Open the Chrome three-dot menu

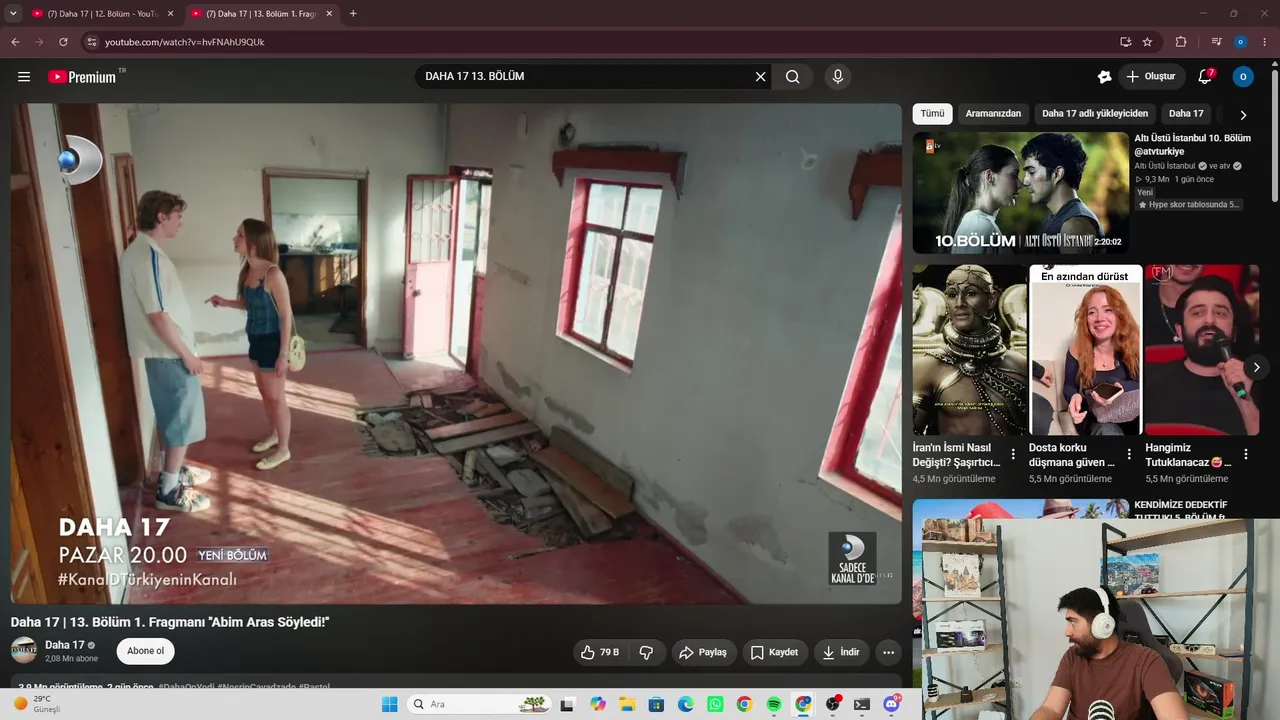coord(1265,42)
